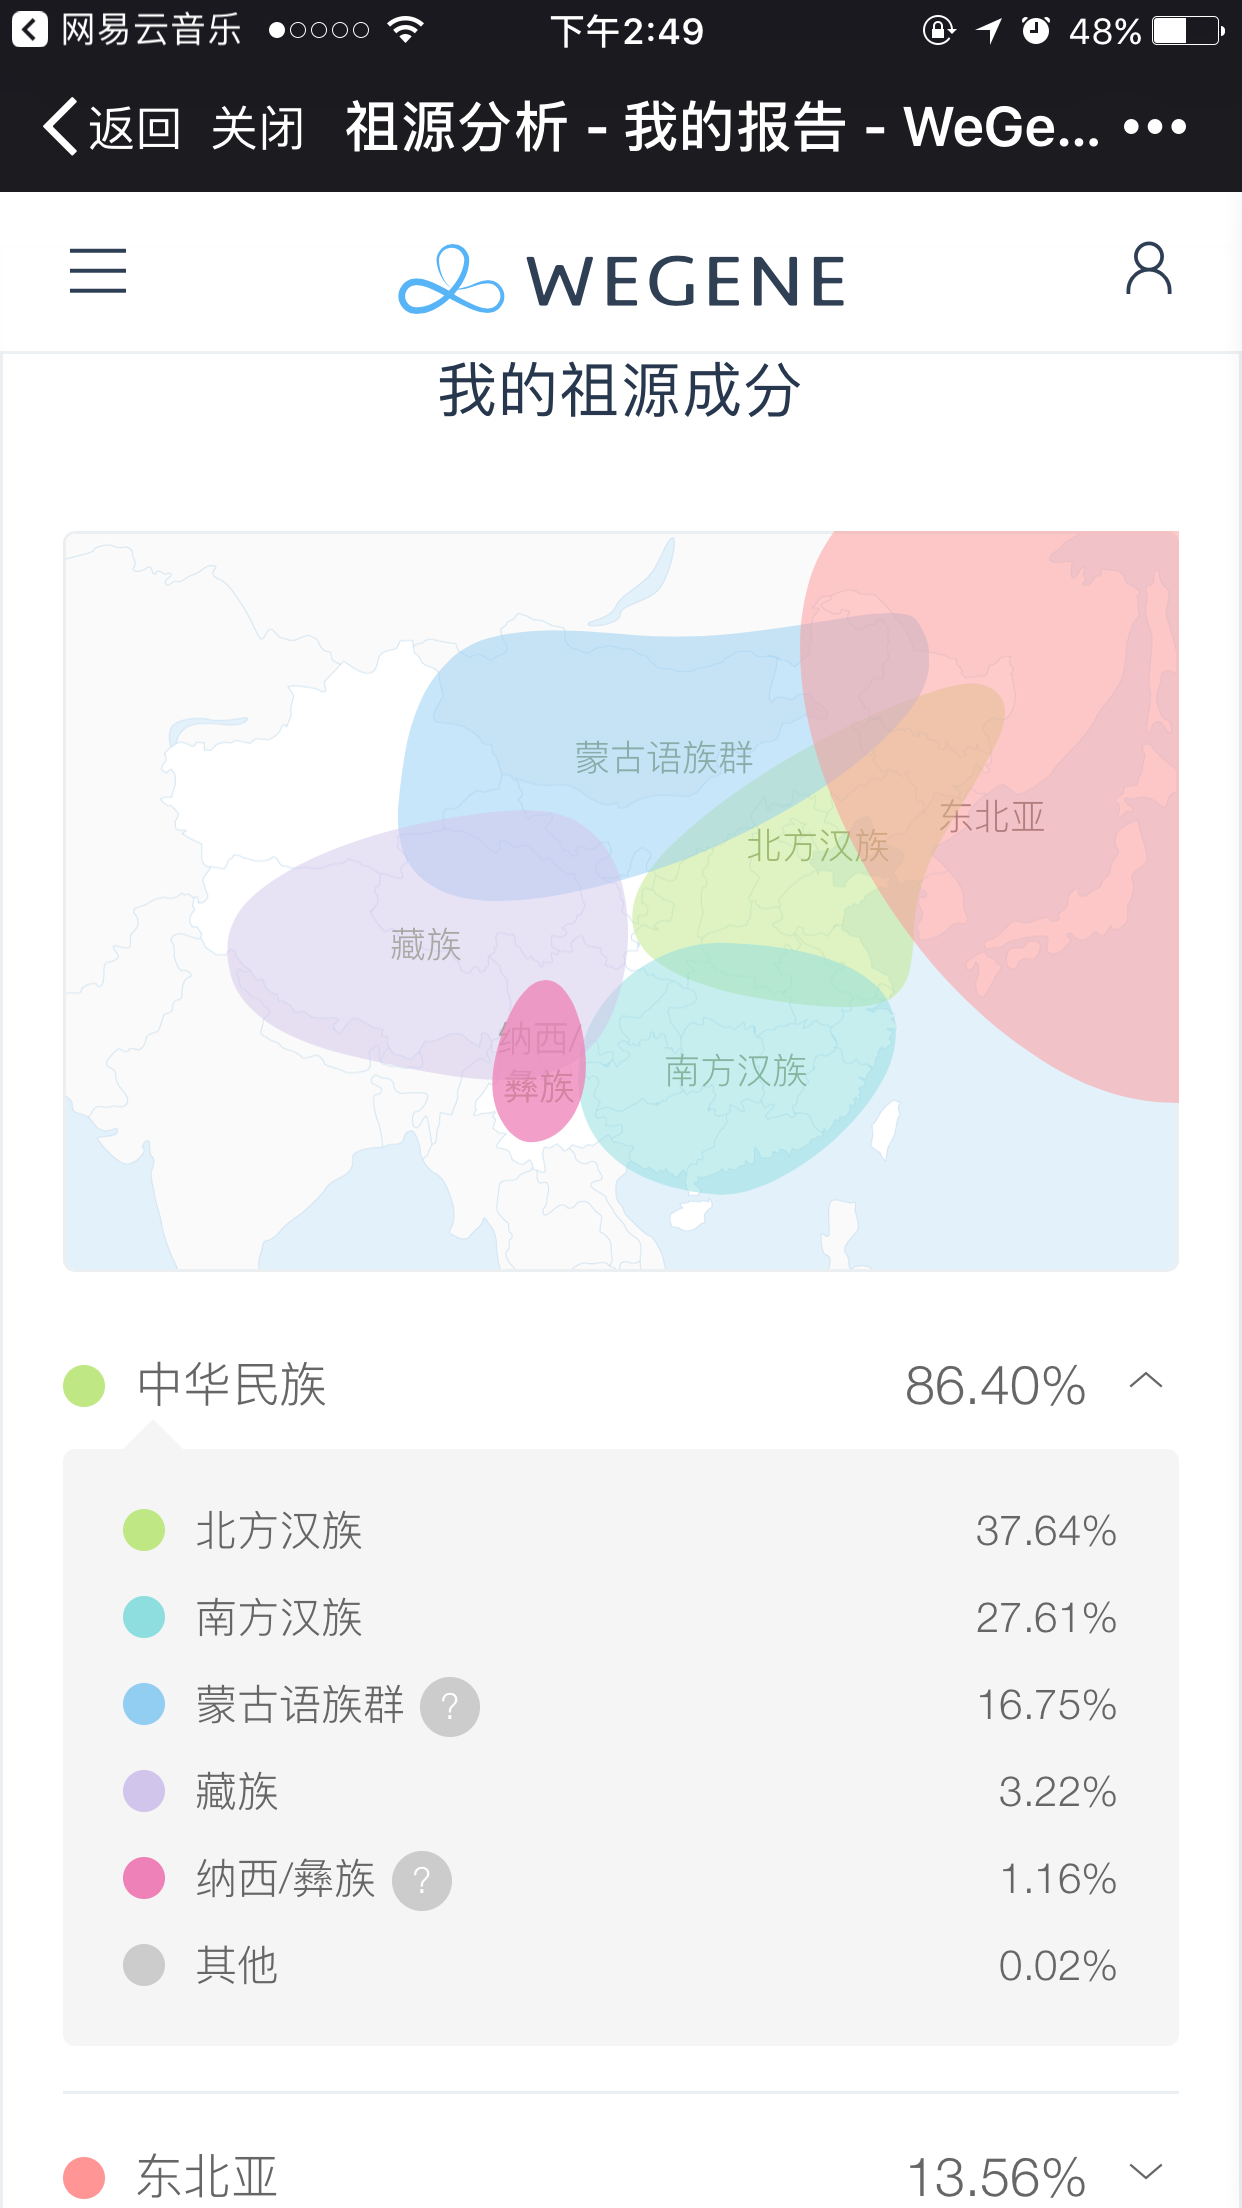Tap the alarm clock status icon
1242x2208 pixels.
1035,30
